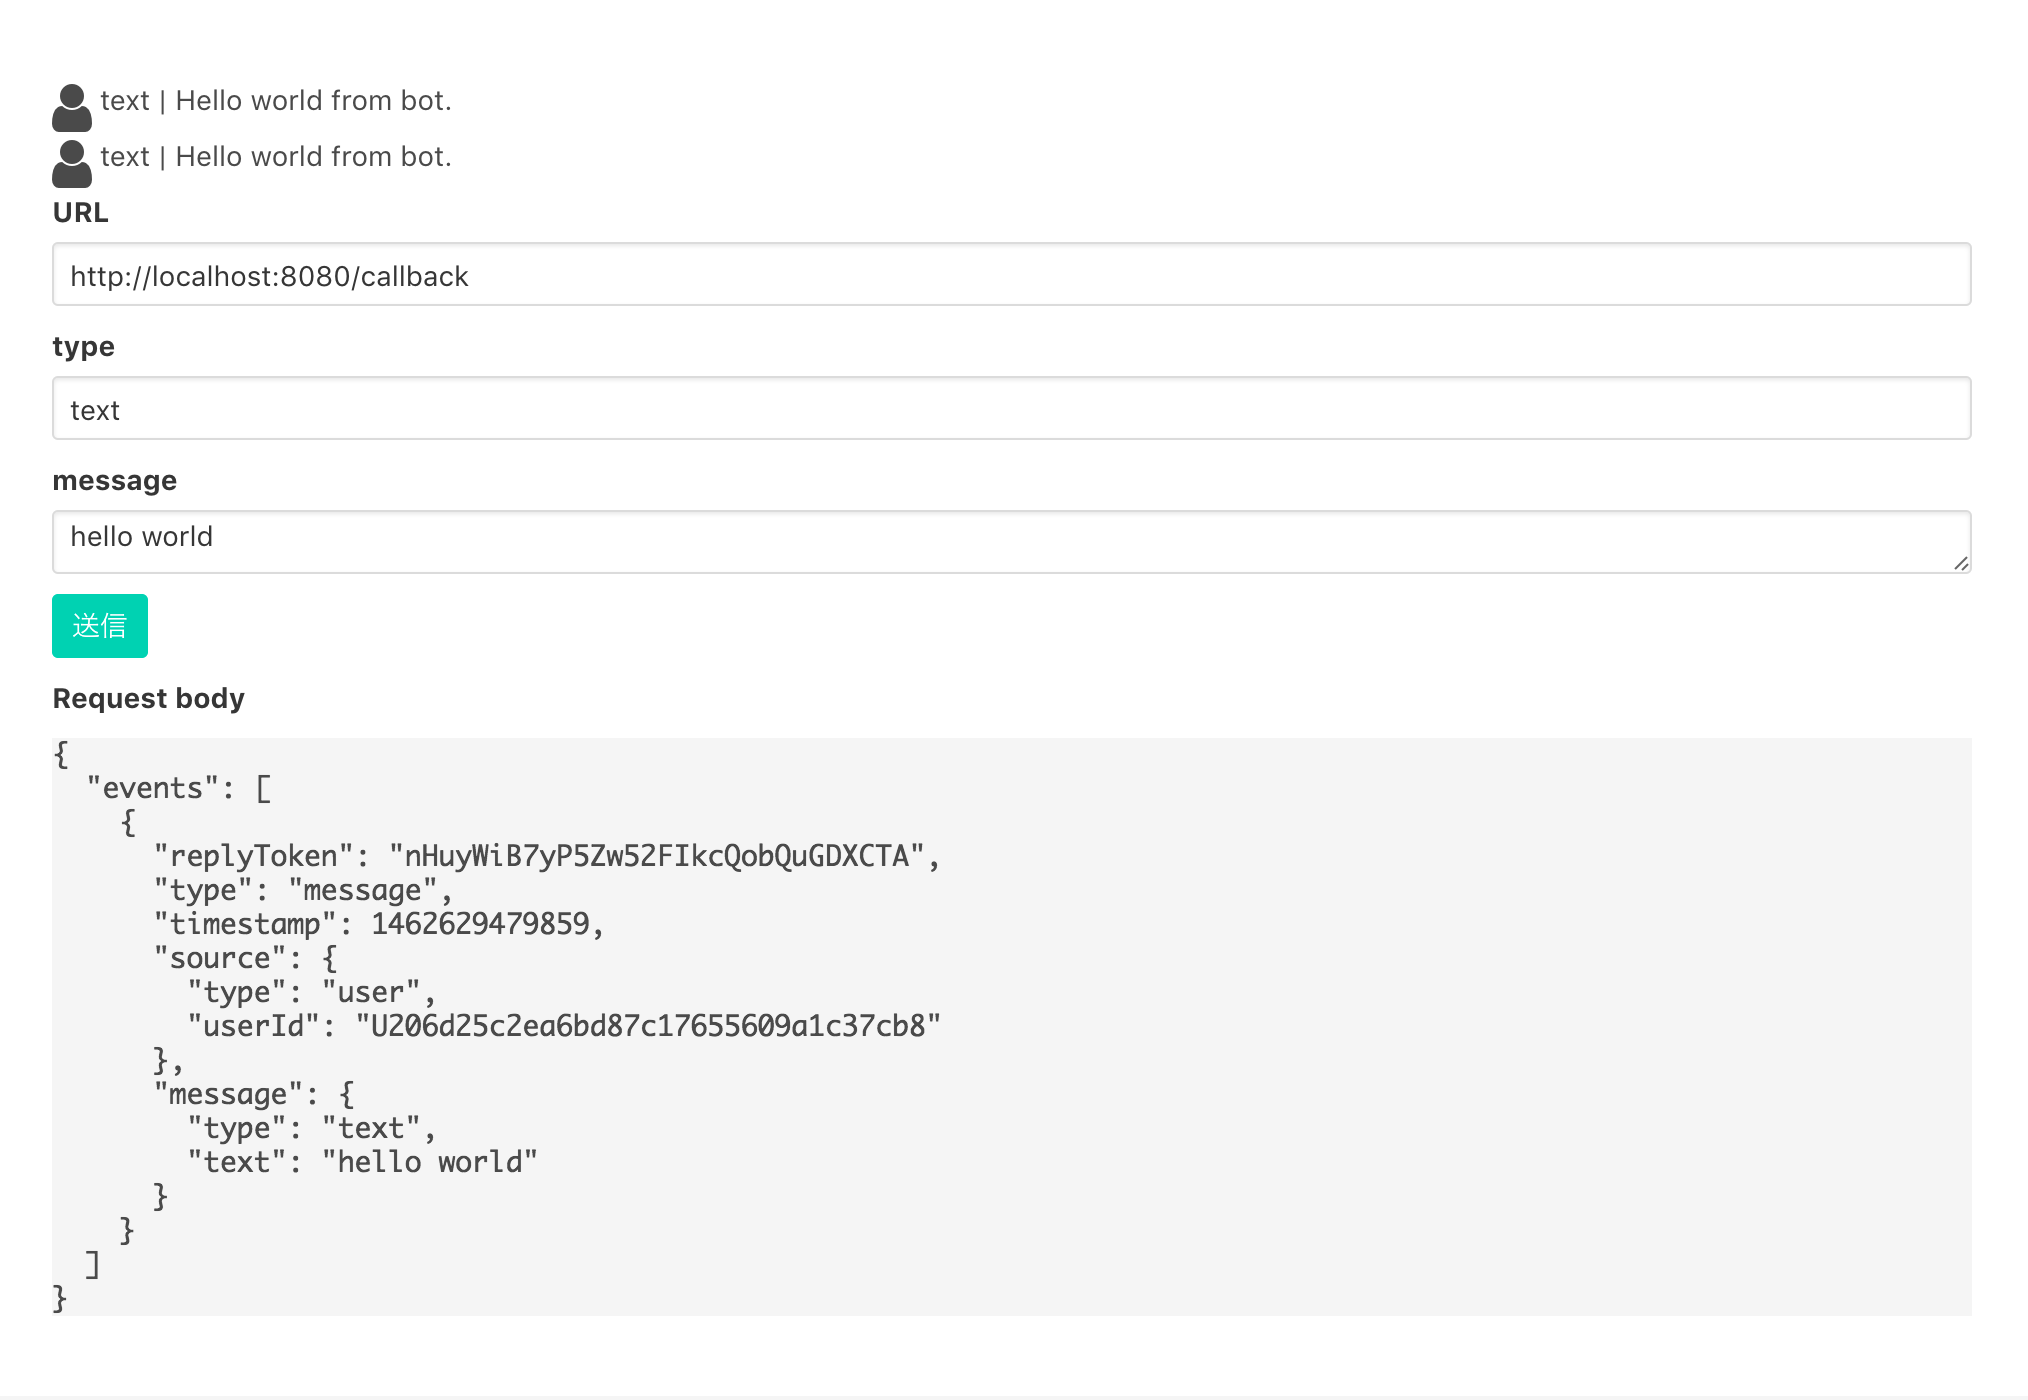
Task: Click the textarea resize handle
Action: (x=1961, y=564)
